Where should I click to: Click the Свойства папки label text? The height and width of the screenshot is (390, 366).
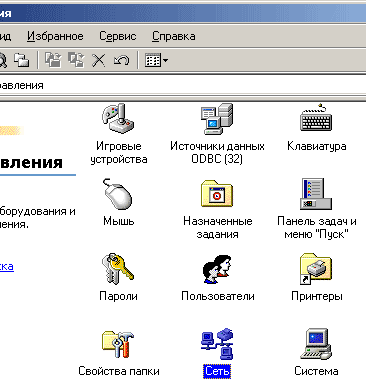point(119,371)
